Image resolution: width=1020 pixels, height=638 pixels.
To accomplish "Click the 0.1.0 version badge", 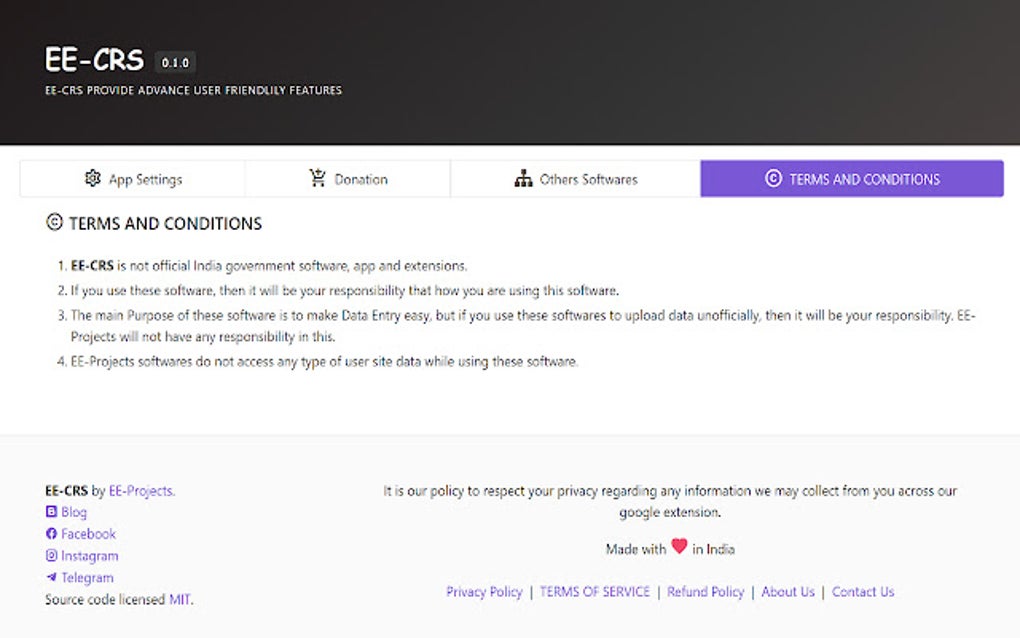I will pyautogui.click(x=174, y=61).
